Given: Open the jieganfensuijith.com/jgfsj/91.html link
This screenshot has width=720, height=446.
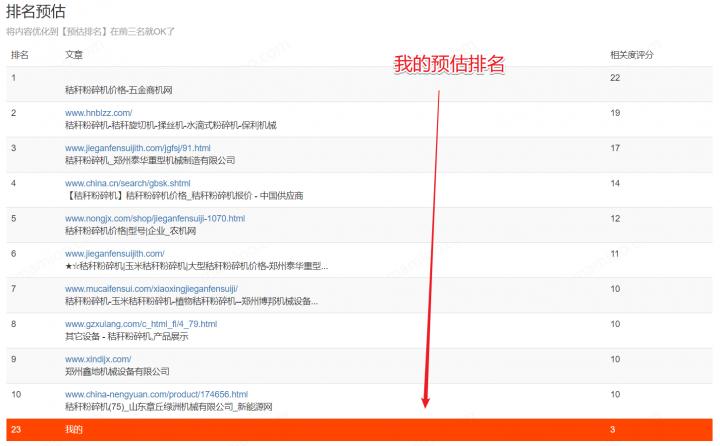Looking at the screenshot, I should (137, 148).
